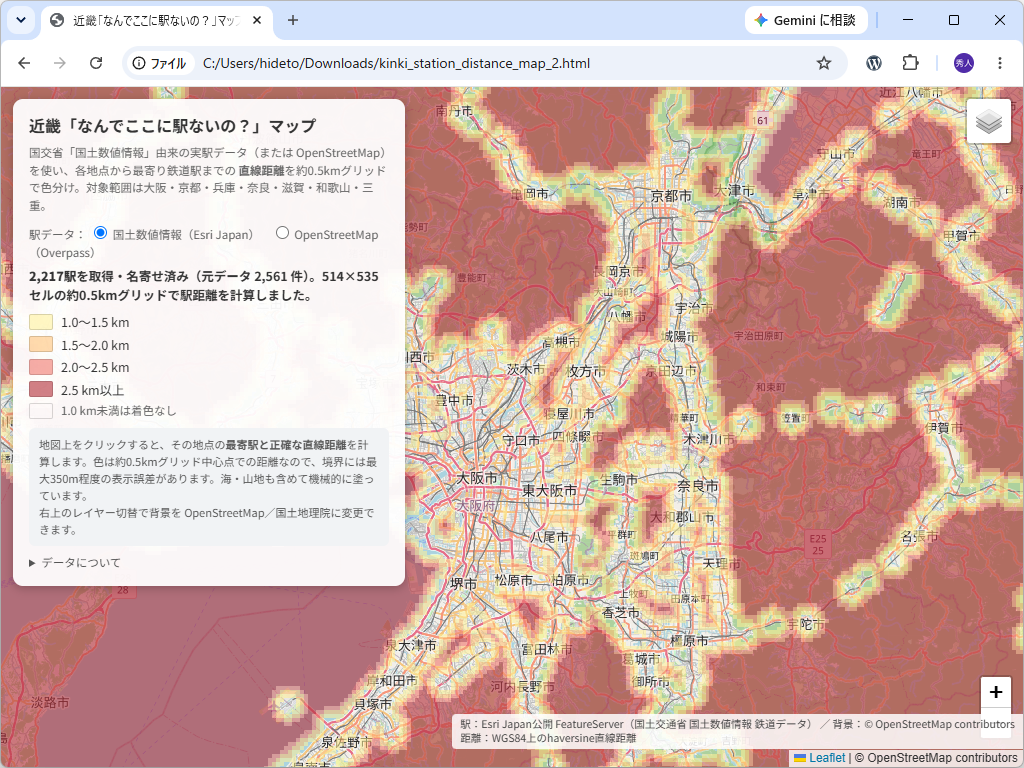Click the 東大阪市 label on the map
The width and height of the screenshot is (1024, 768).
(549, 490)
